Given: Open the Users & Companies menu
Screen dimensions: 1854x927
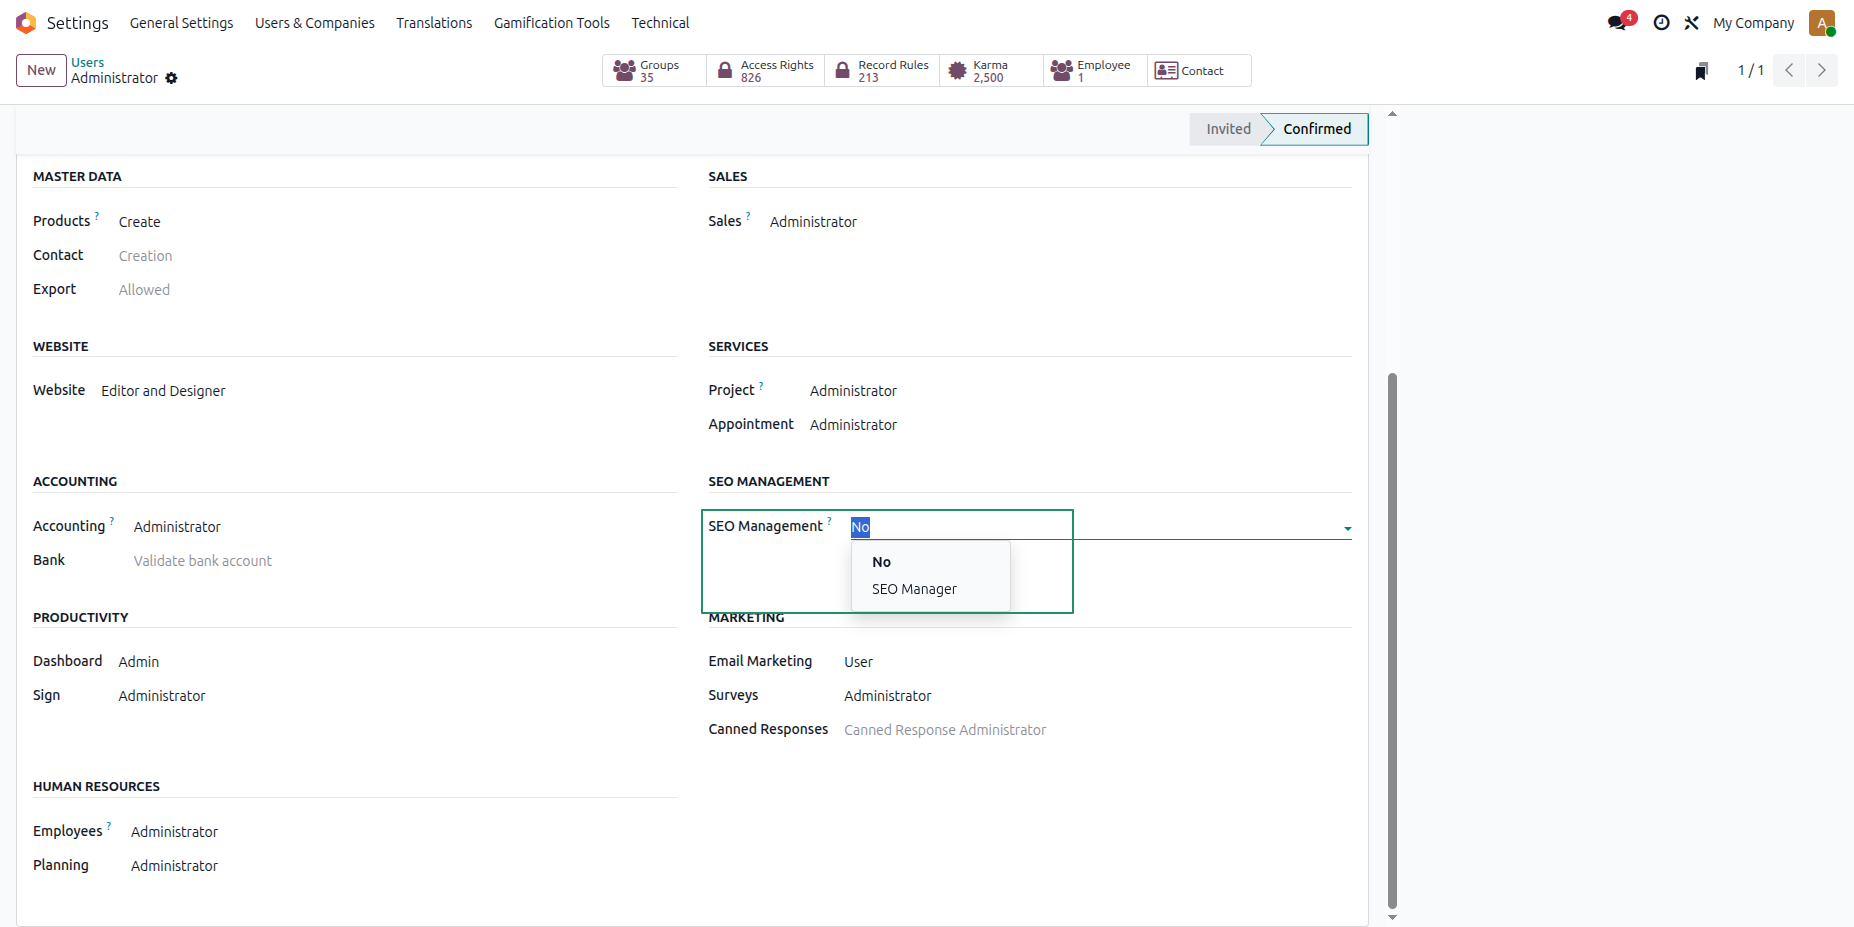Looking at the screenshot, I should [315, 22].
